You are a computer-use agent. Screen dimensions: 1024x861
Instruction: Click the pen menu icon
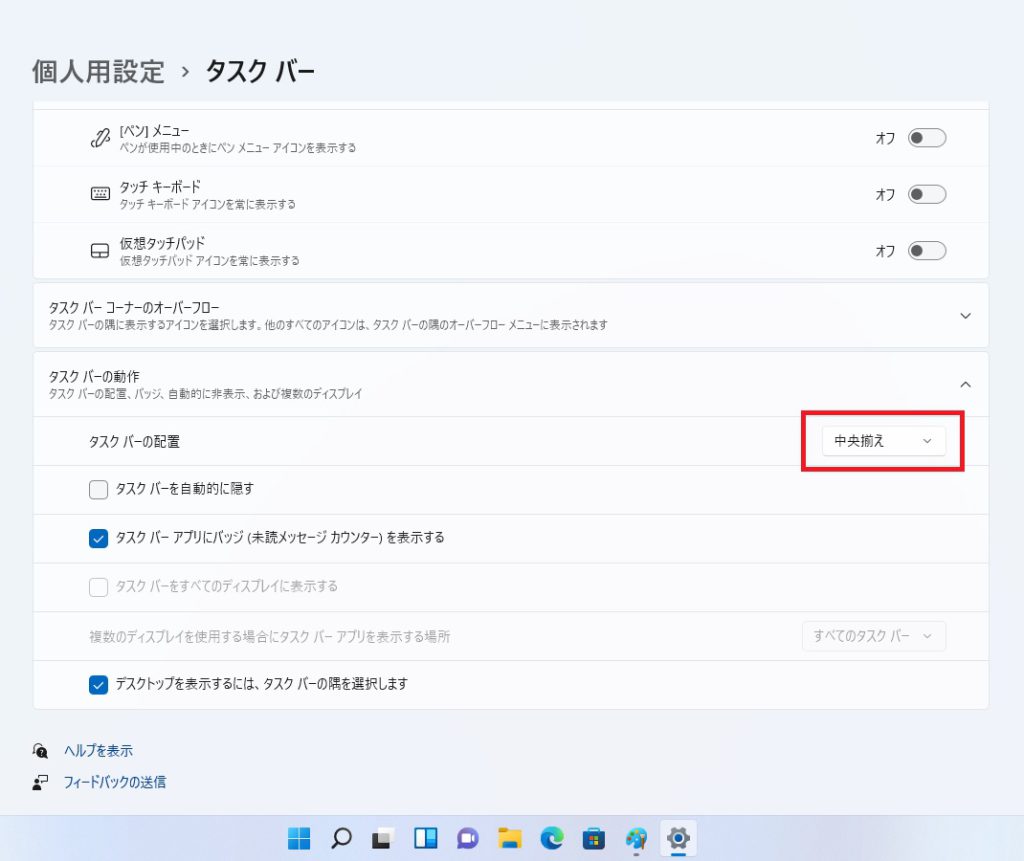coord(100,138)
